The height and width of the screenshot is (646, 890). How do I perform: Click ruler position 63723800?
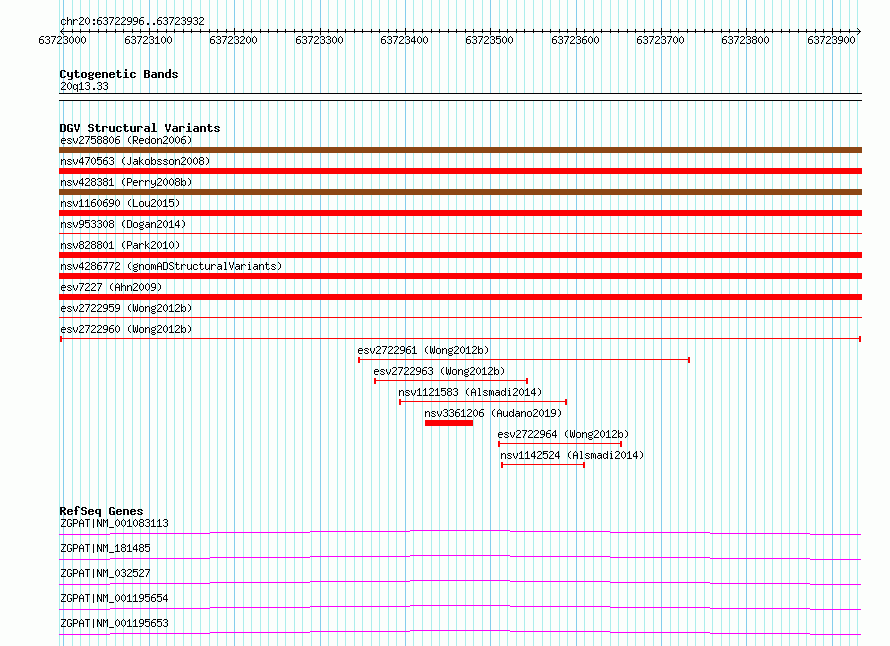point(745,40)
